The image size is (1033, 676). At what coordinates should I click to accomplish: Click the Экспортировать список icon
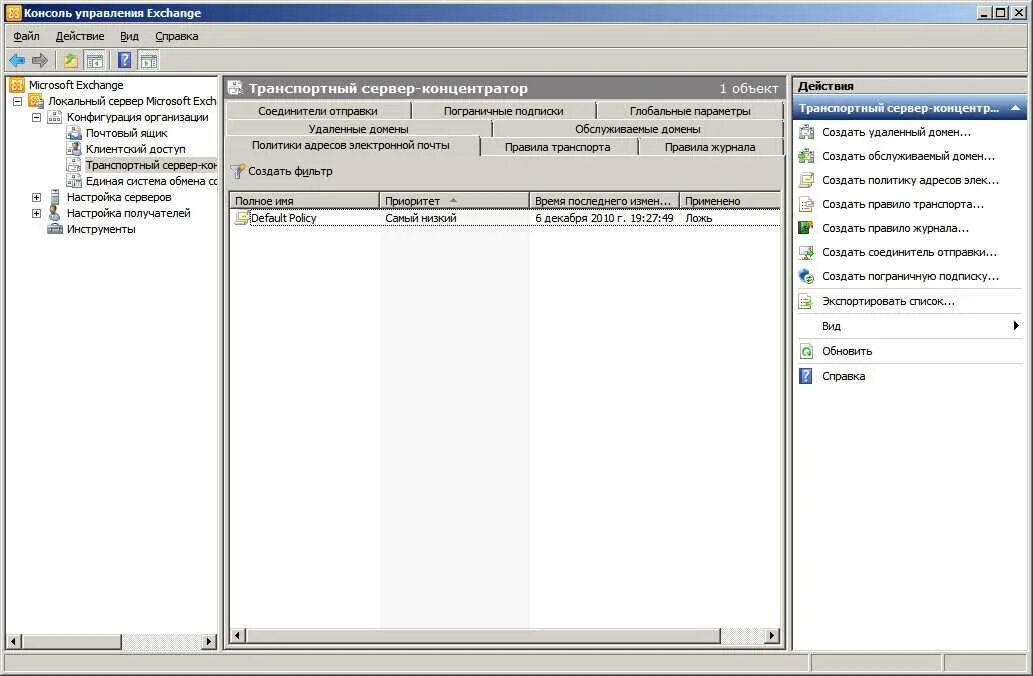(x=806, y=301)
